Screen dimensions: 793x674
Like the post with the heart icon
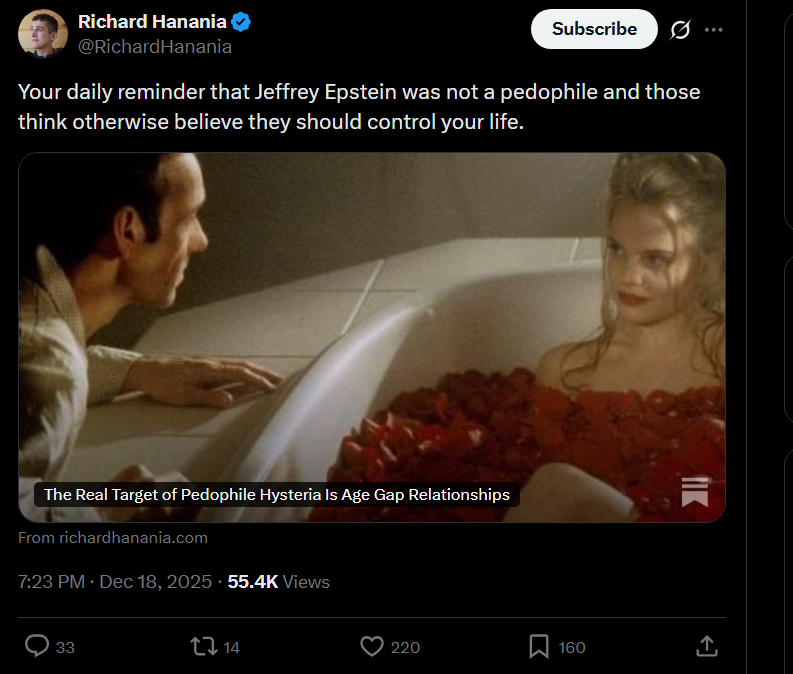(372, 647)
